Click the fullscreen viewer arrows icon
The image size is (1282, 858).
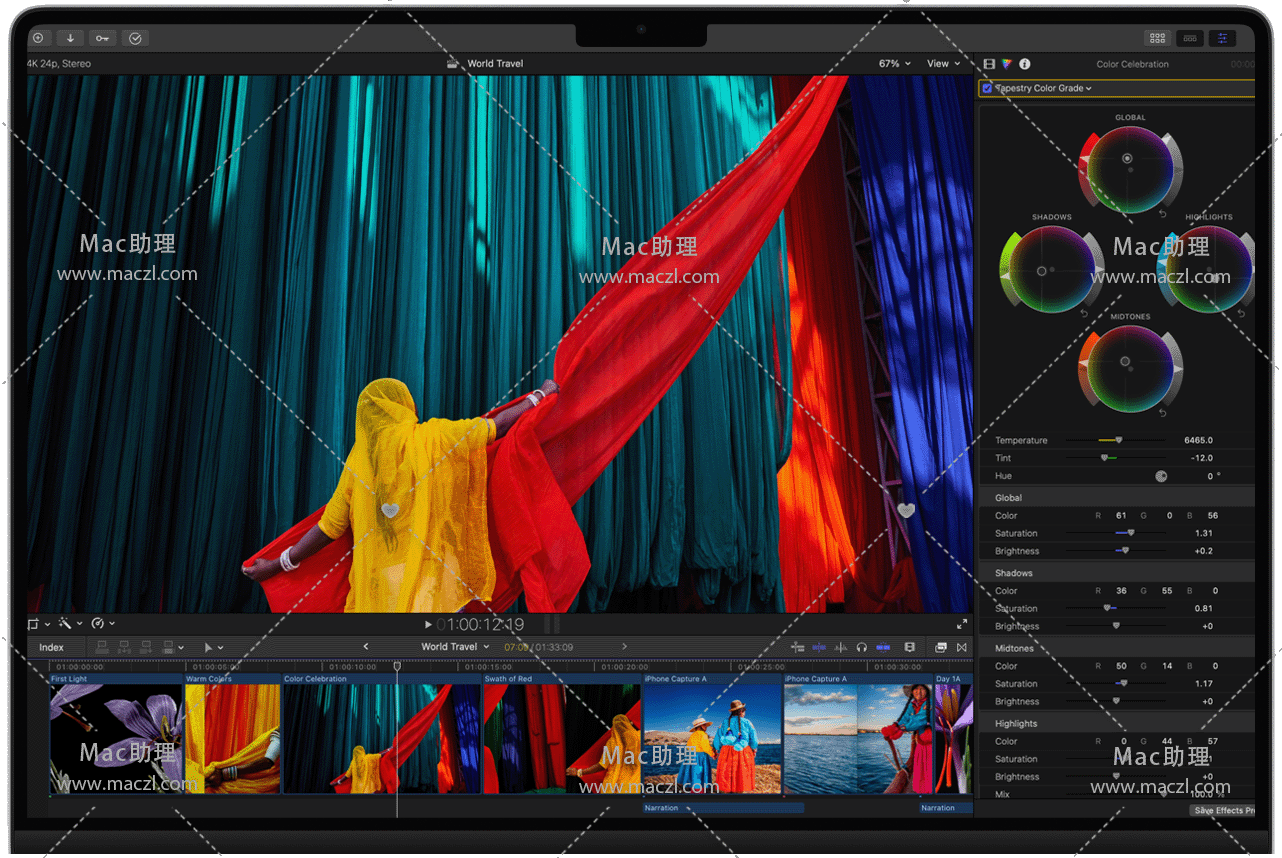click(x=962, y=624)
